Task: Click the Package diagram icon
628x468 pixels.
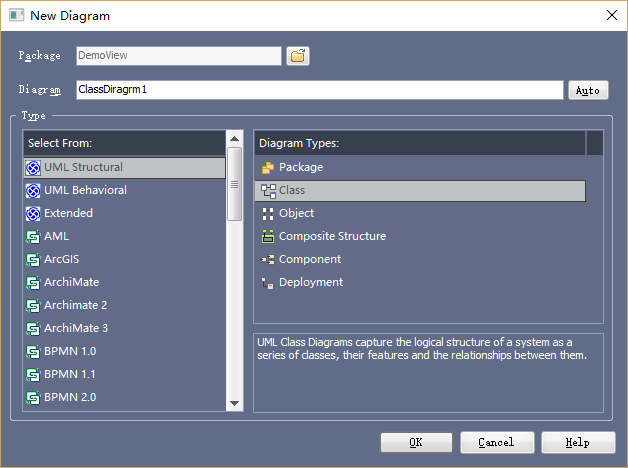Action: 268,168
